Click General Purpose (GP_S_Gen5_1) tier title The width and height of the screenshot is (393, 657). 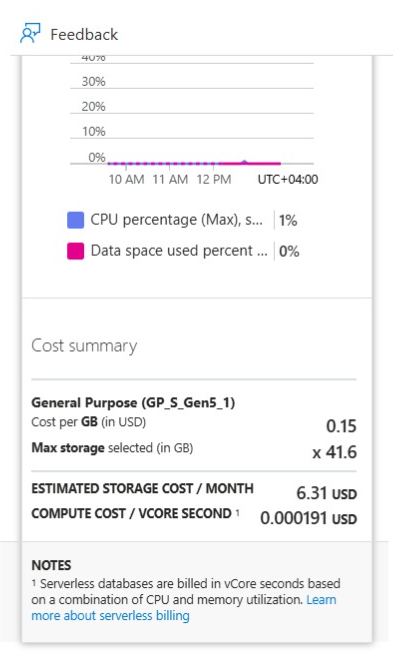[133, 403]
